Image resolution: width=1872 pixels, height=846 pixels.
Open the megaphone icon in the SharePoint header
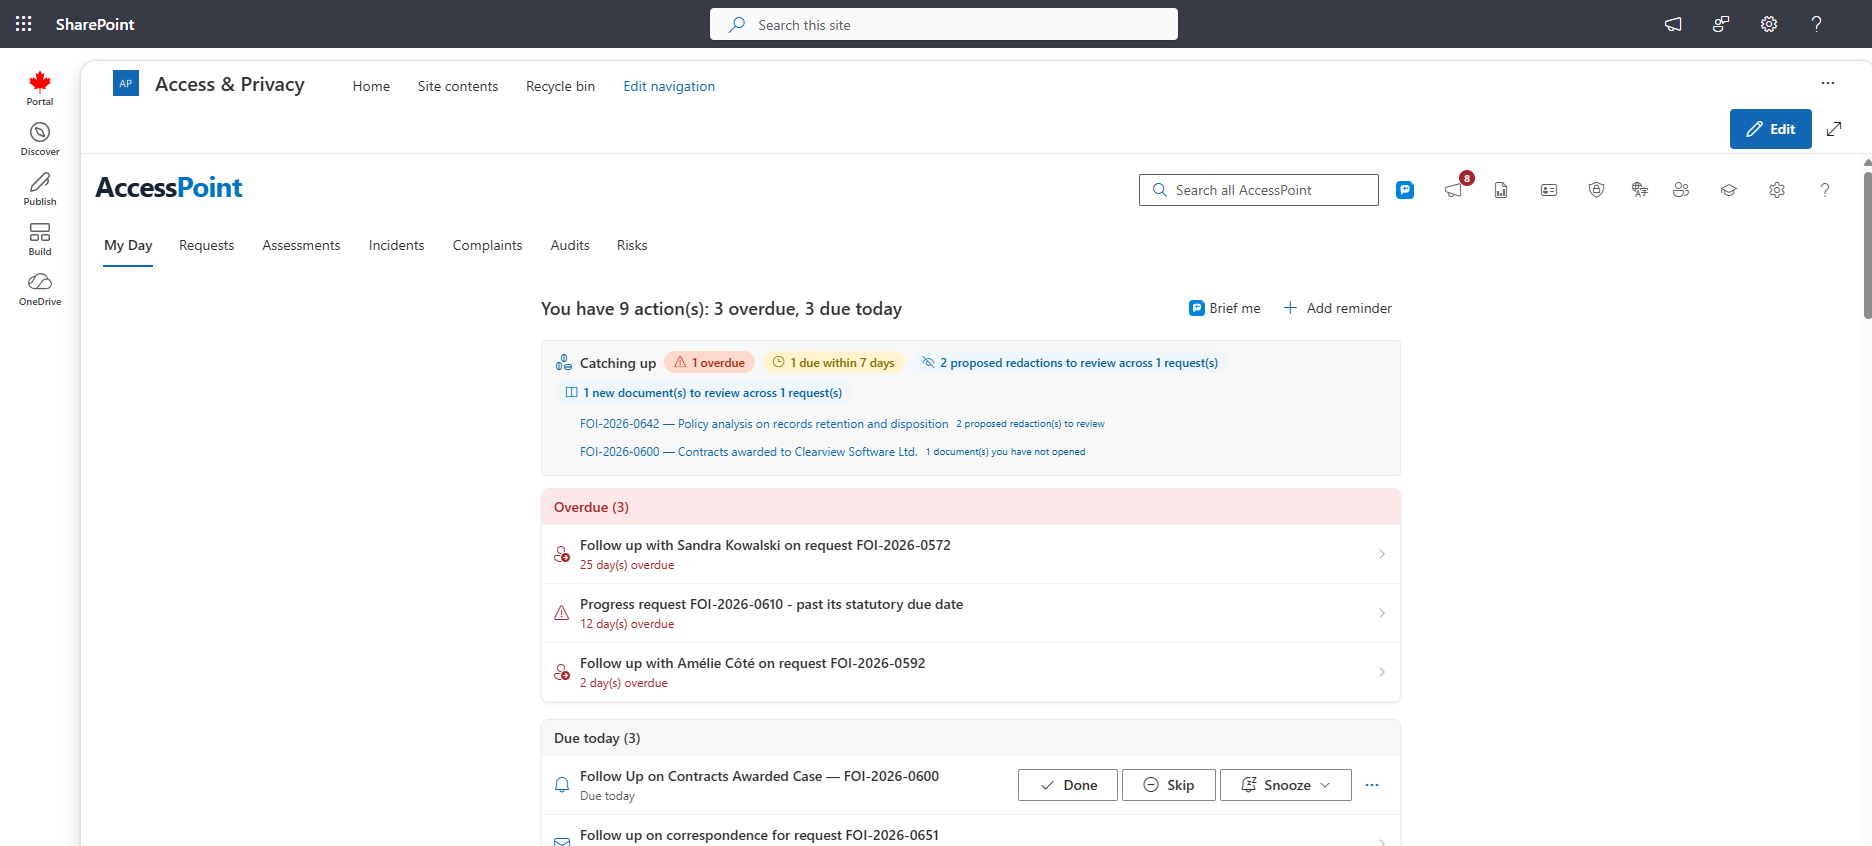pyautogui.click(x=1673, y=24)
